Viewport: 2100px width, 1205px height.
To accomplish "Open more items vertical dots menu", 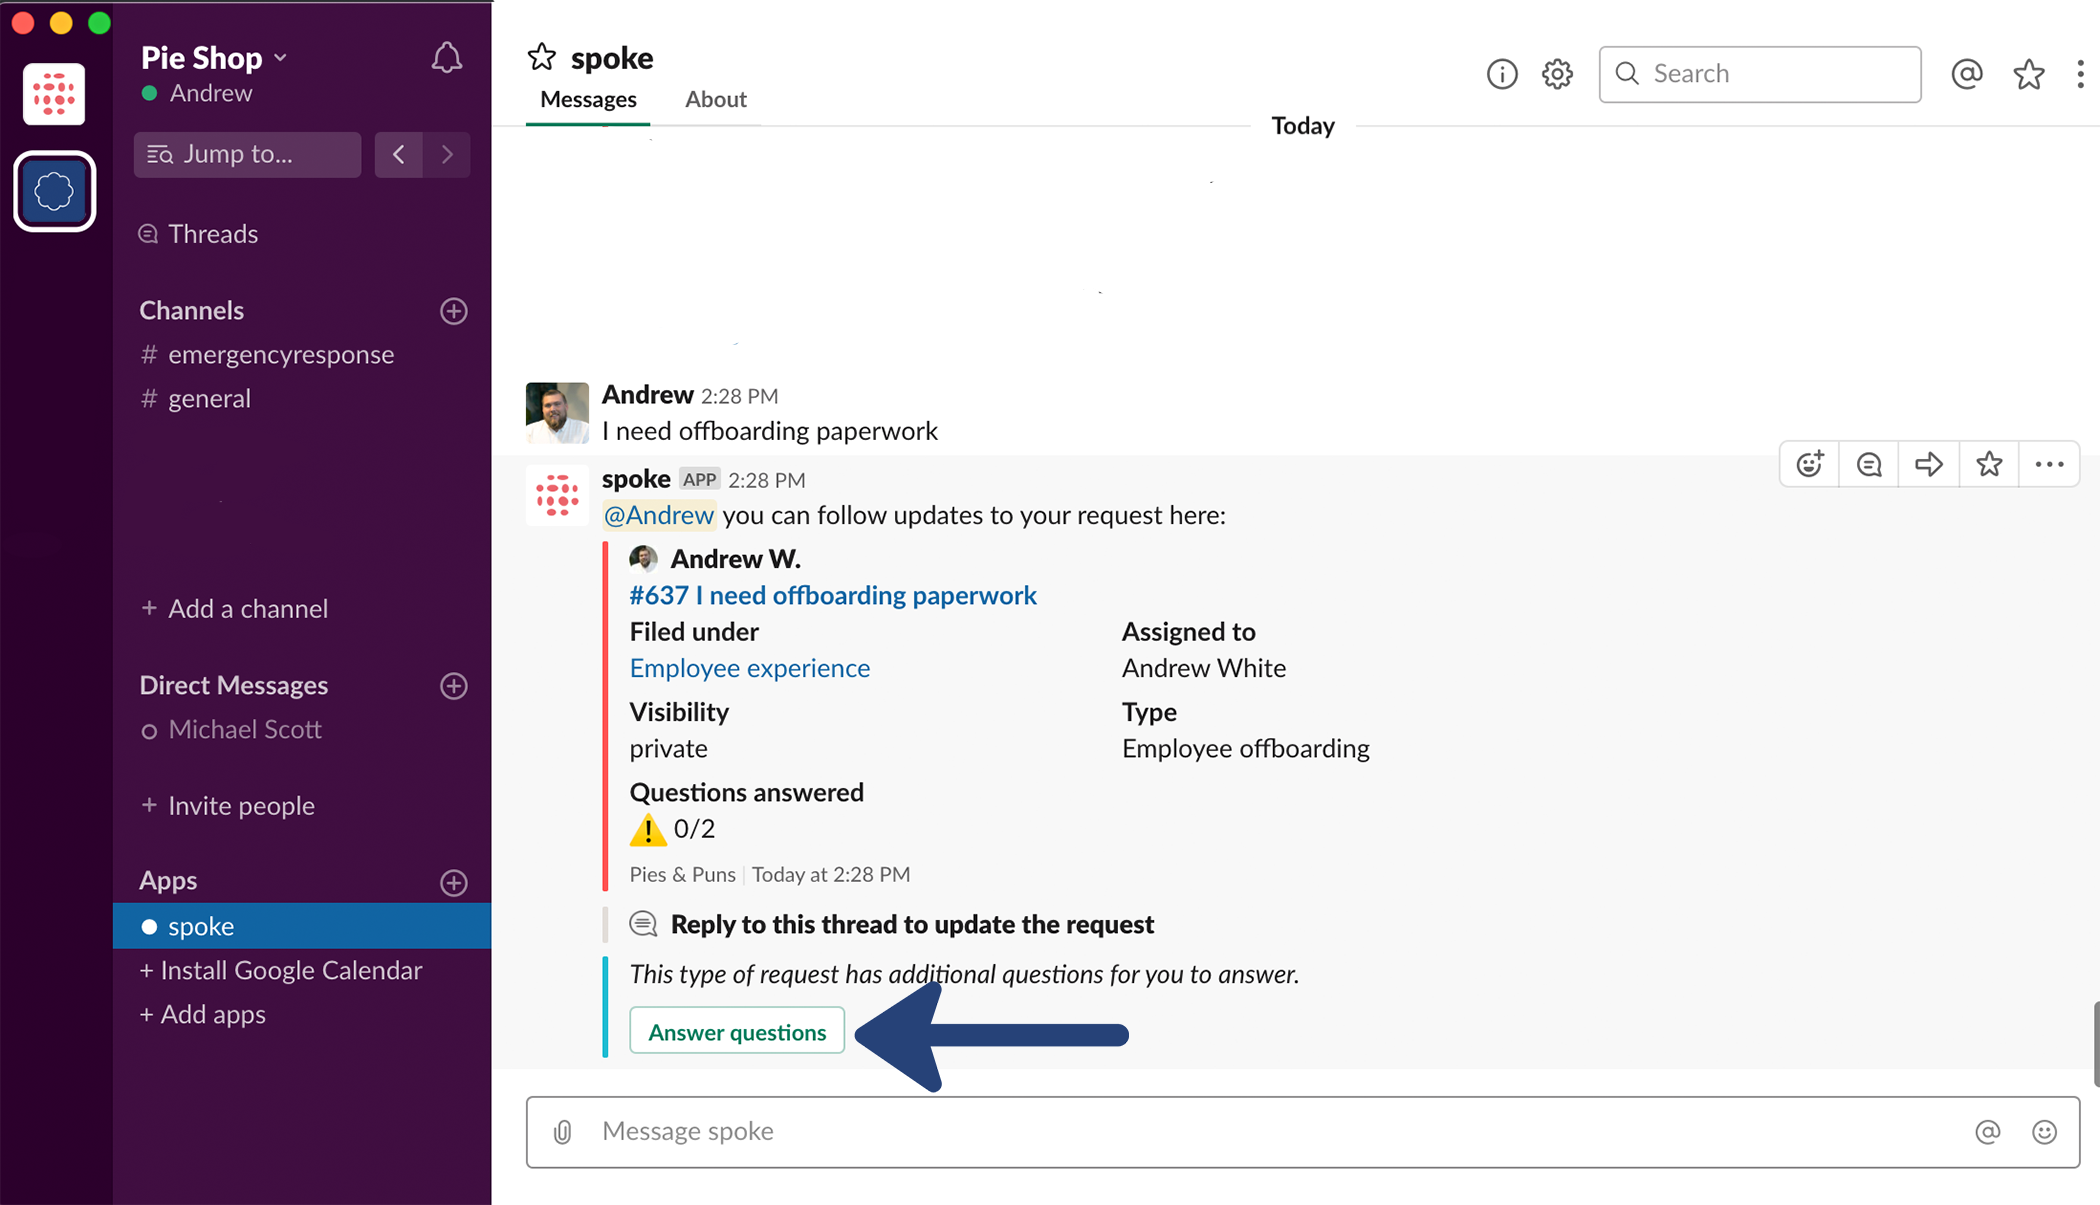I will pyautogui.click(x=2080, y=74).
